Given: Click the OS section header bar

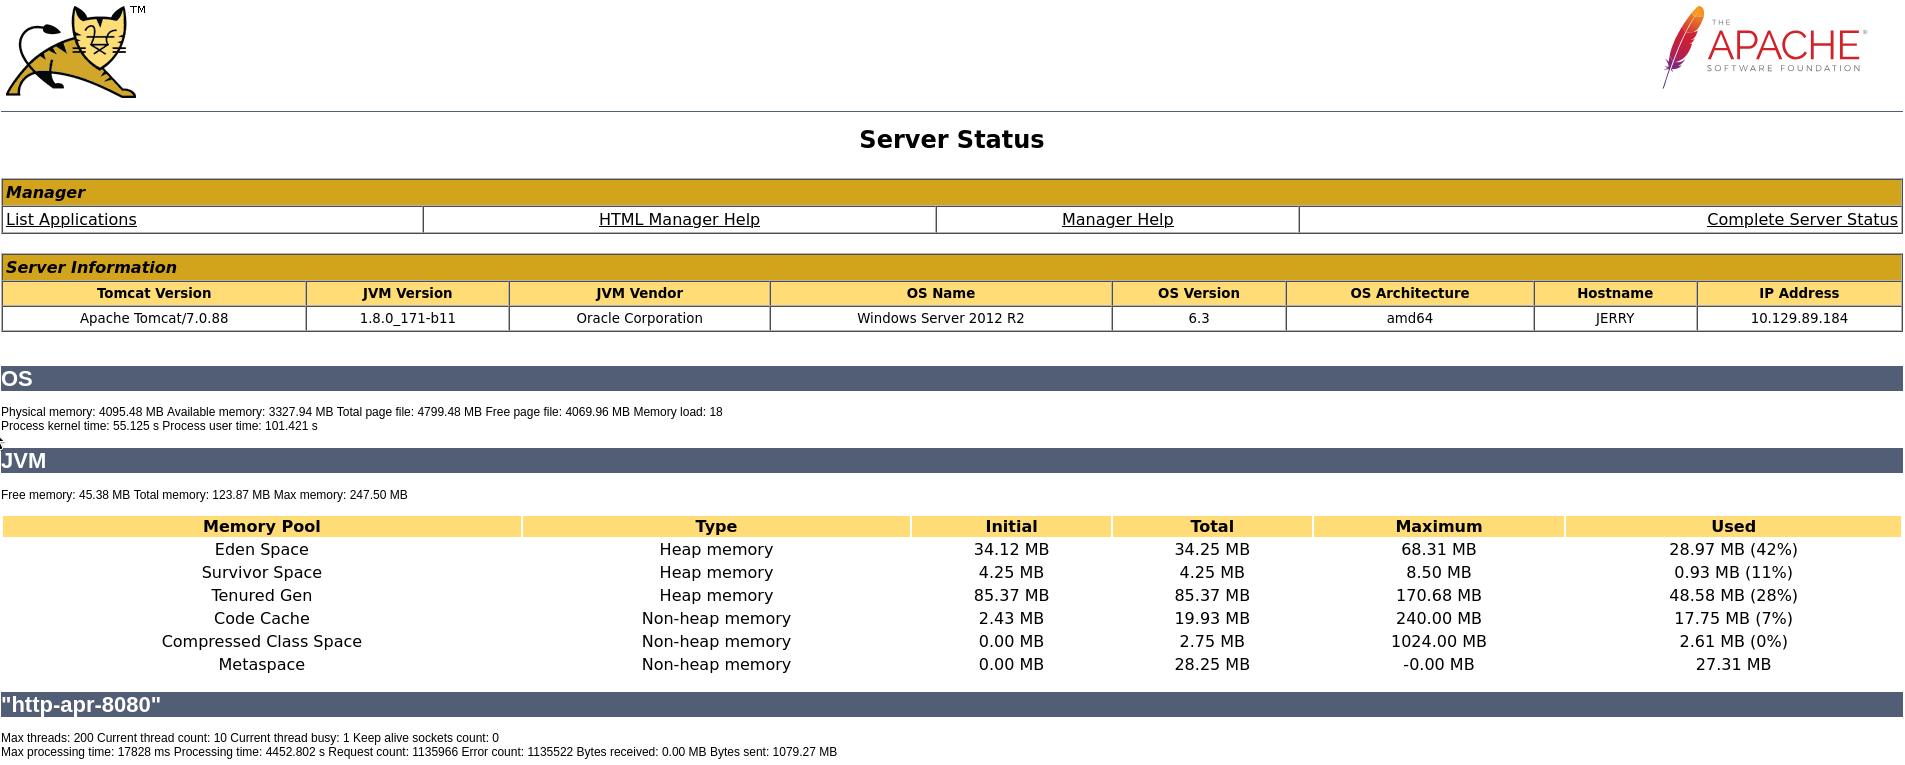Looking at the screenshot, I should click(951, 379).
